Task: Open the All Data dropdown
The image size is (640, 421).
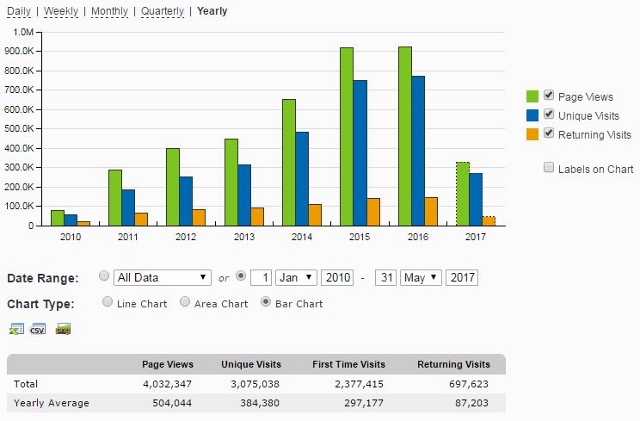Action: [x=163, y=277]
